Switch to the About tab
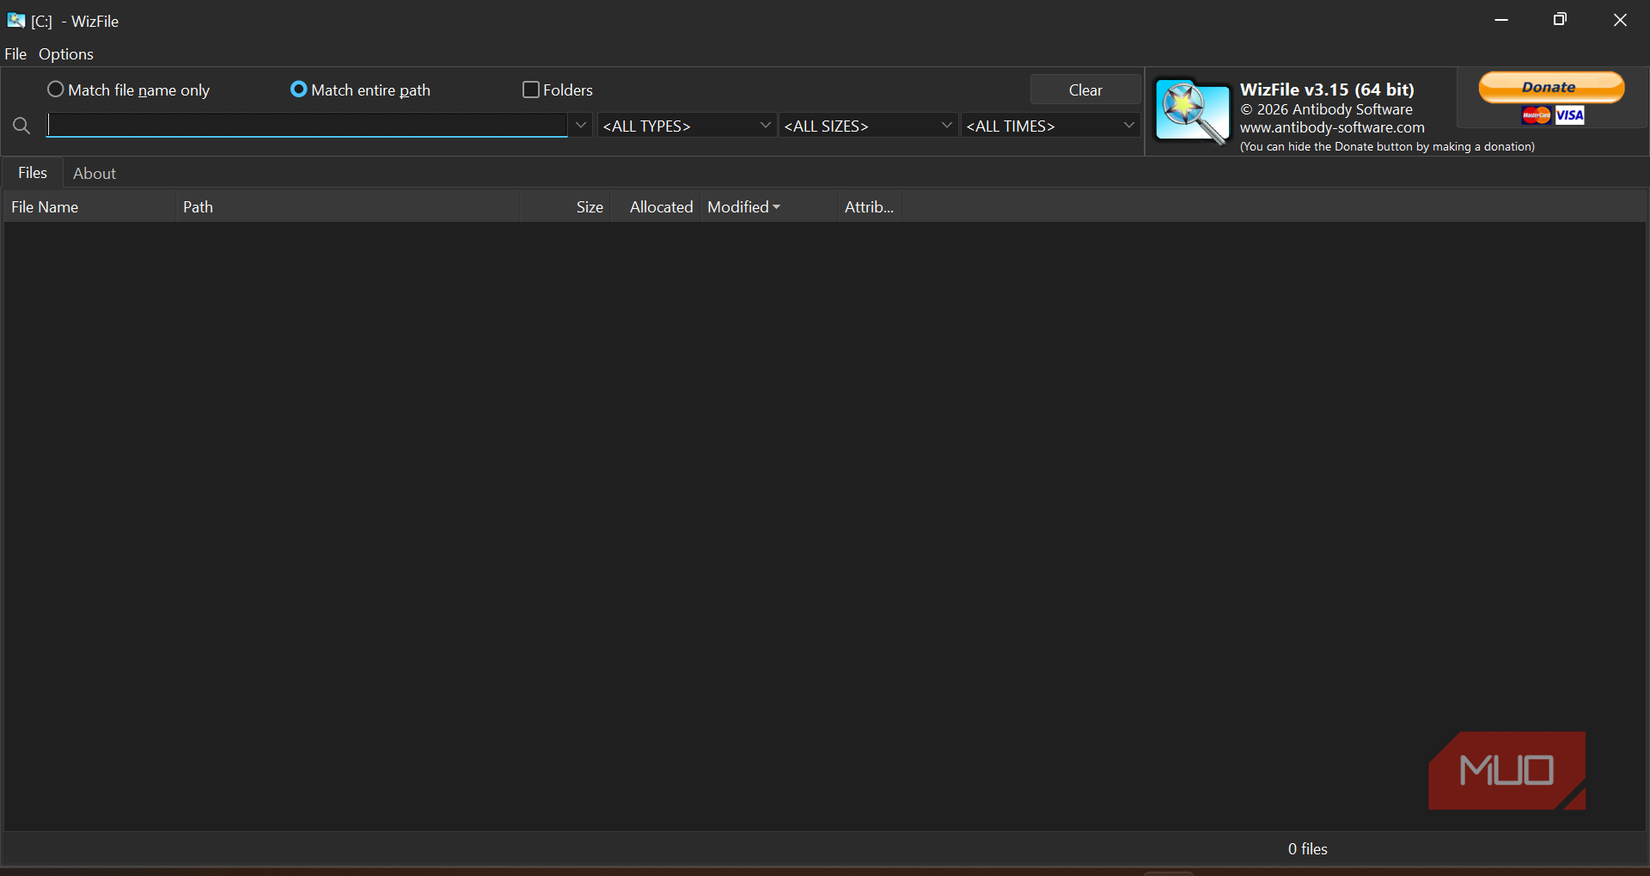 tap(94, 173)
